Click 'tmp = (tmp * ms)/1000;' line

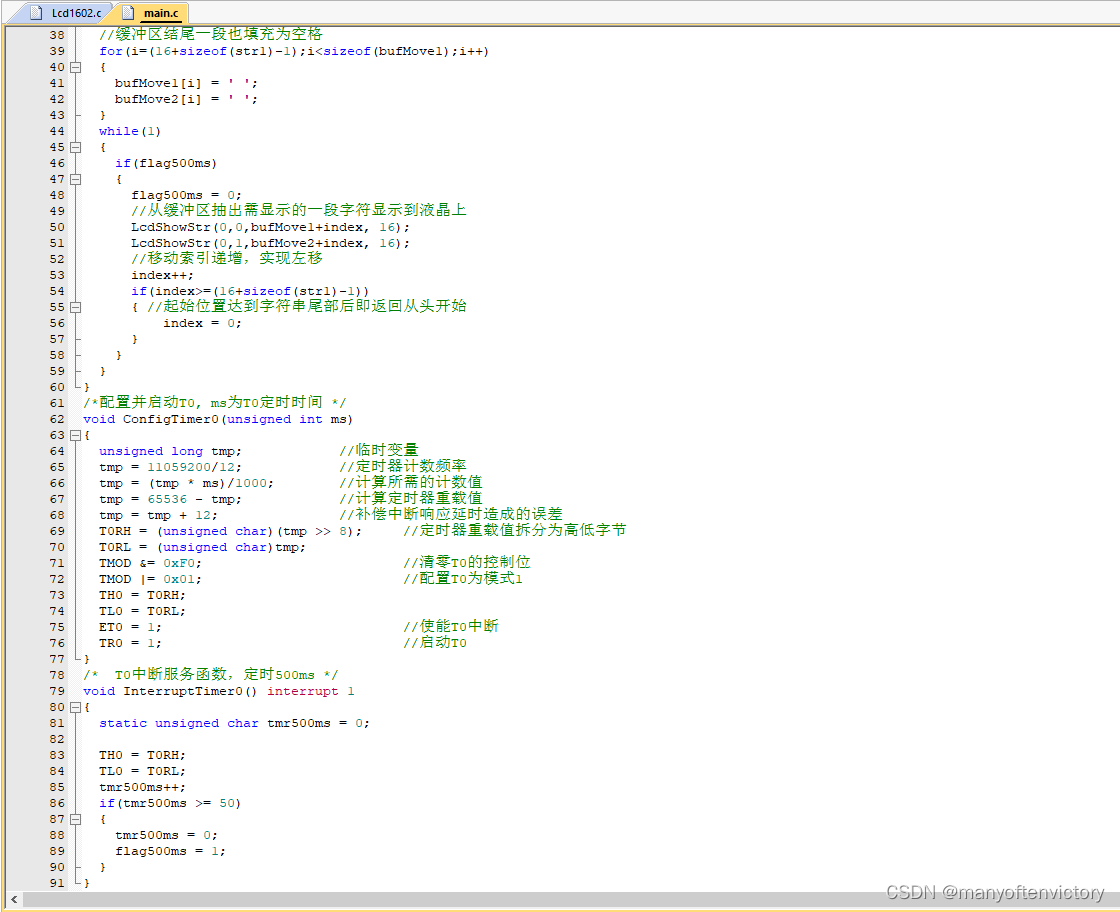[x=186, y=483]
